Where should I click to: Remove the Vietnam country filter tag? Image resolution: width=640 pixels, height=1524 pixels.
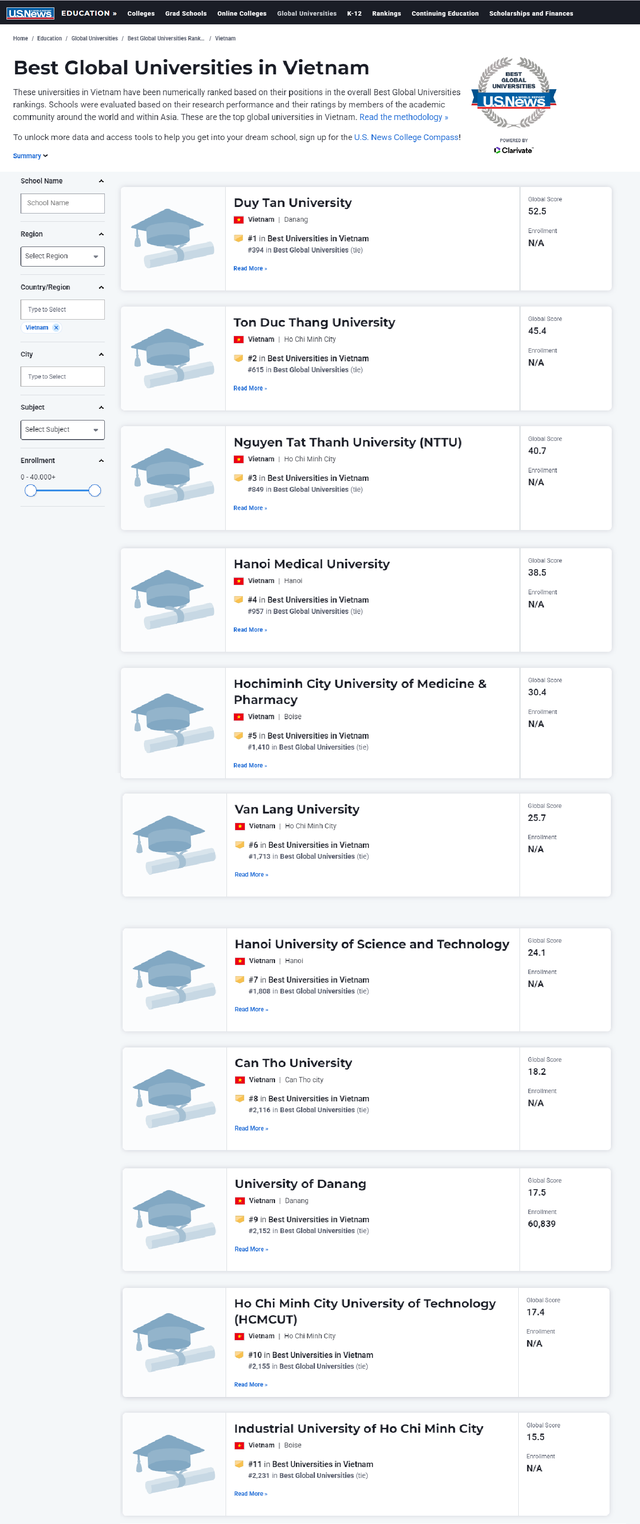click(x=56, y=327)
